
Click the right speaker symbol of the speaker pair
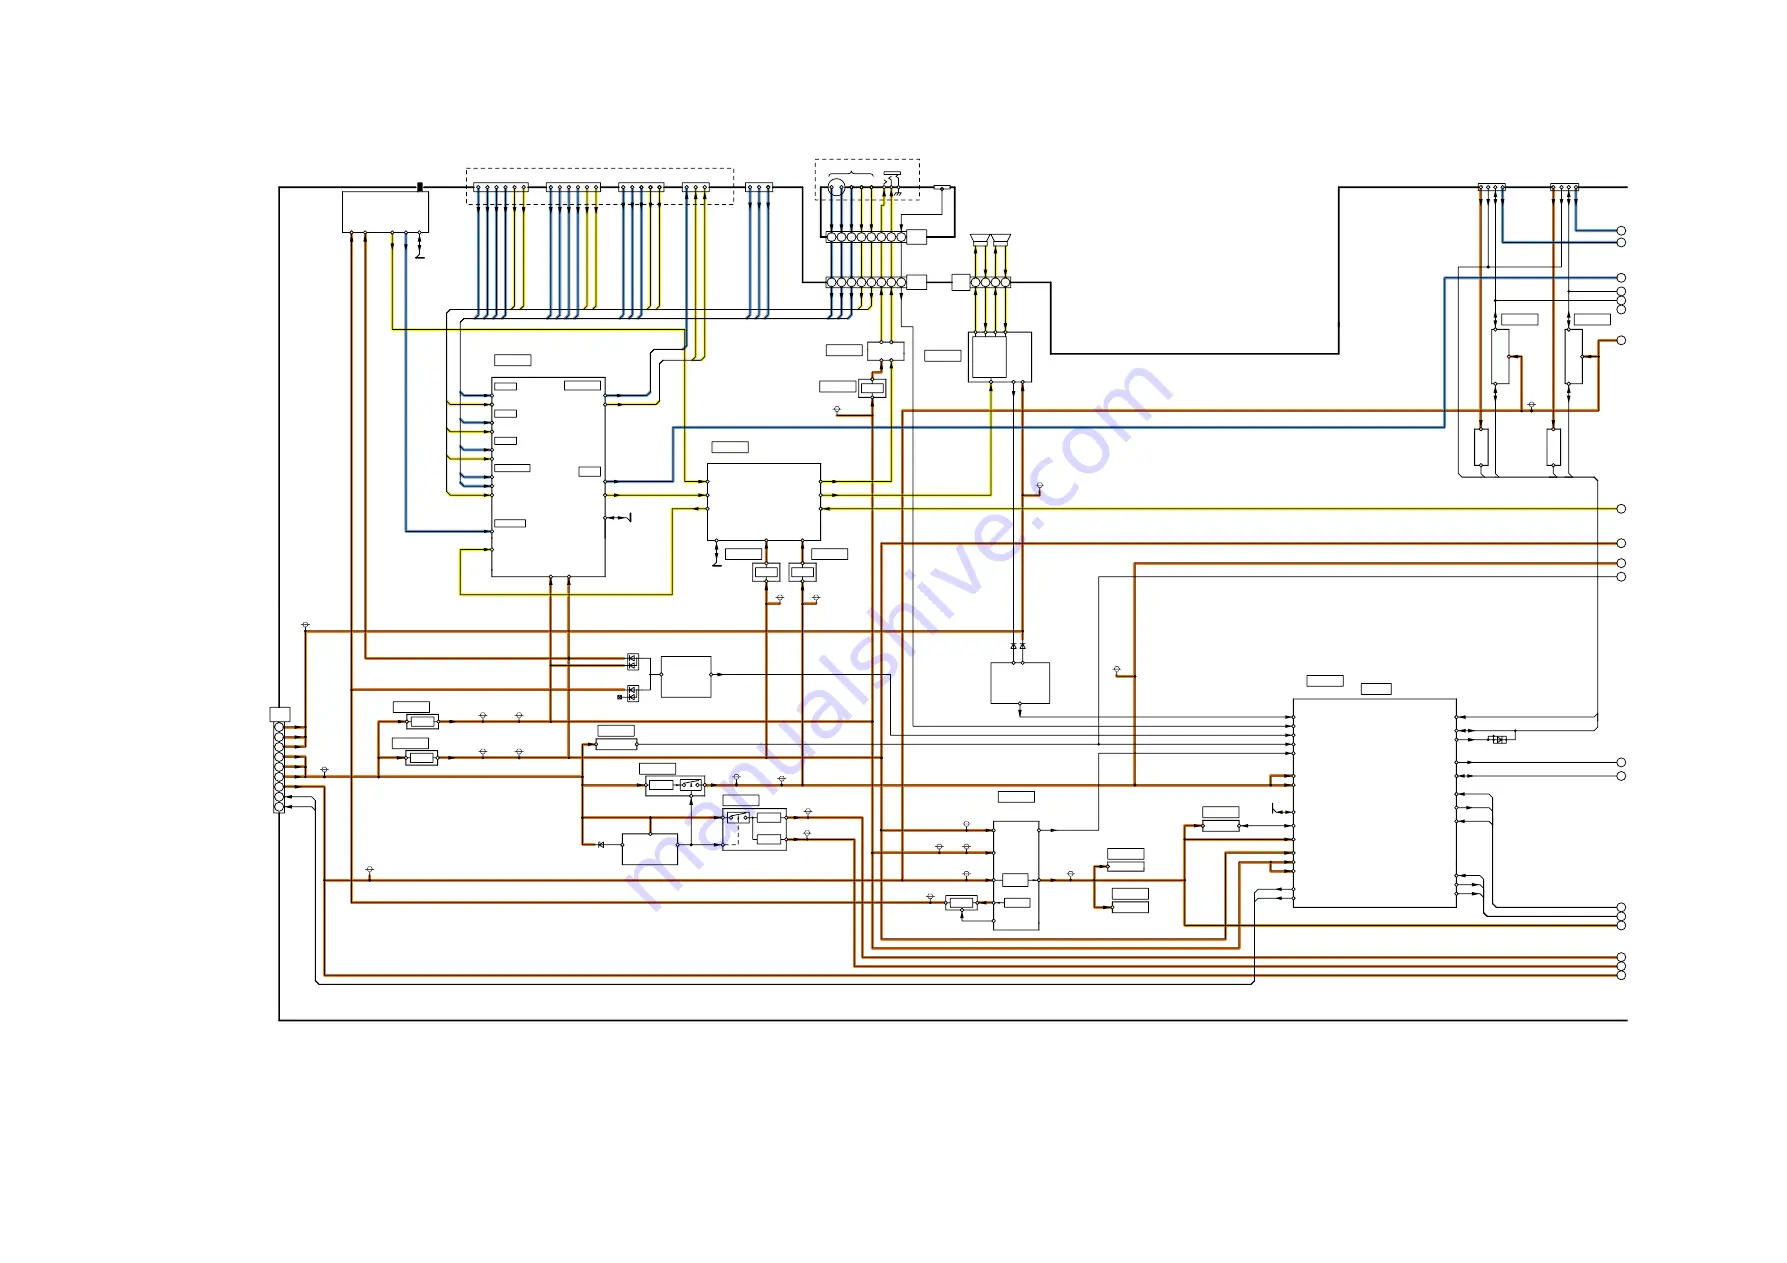[1001, 239]
